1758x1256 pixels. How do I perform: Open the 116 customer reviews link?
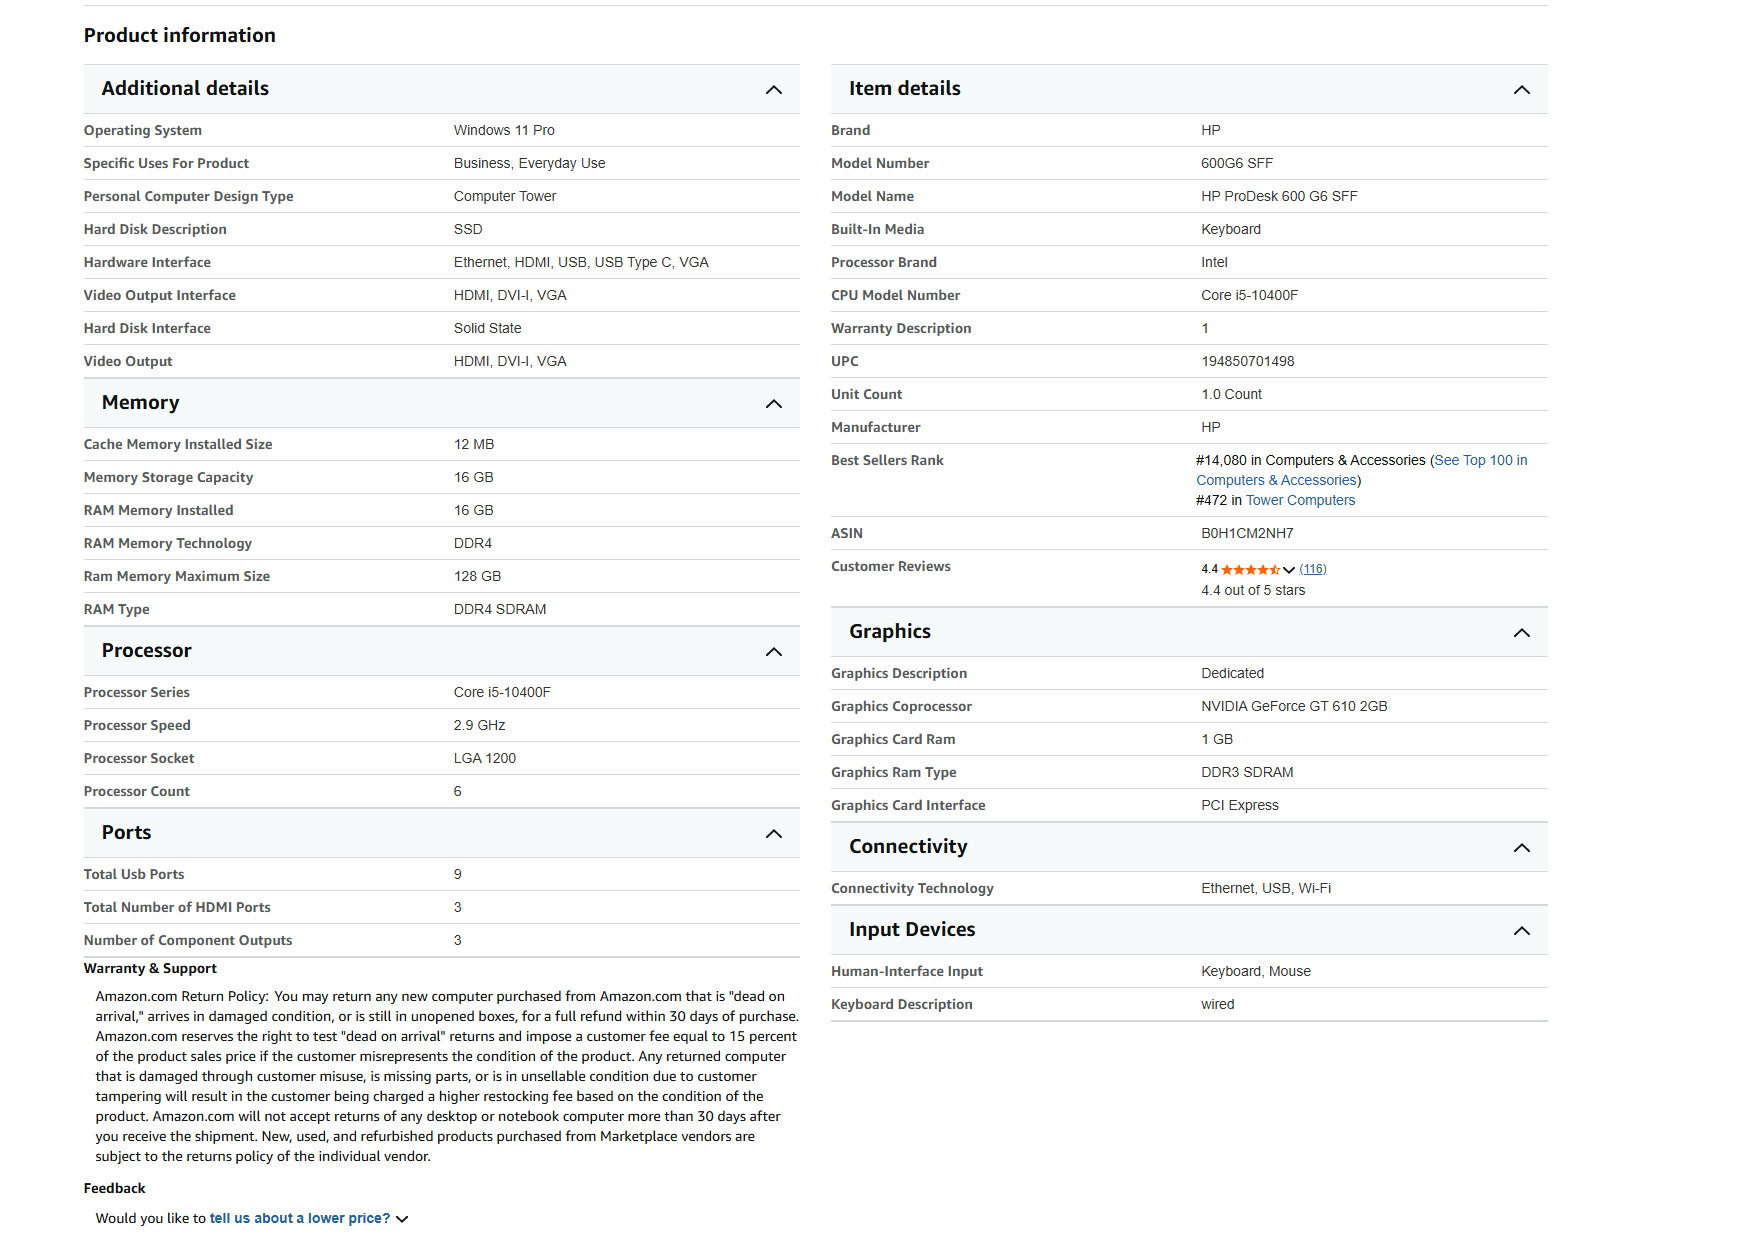pyautogui.click(x=1312, y=569)
